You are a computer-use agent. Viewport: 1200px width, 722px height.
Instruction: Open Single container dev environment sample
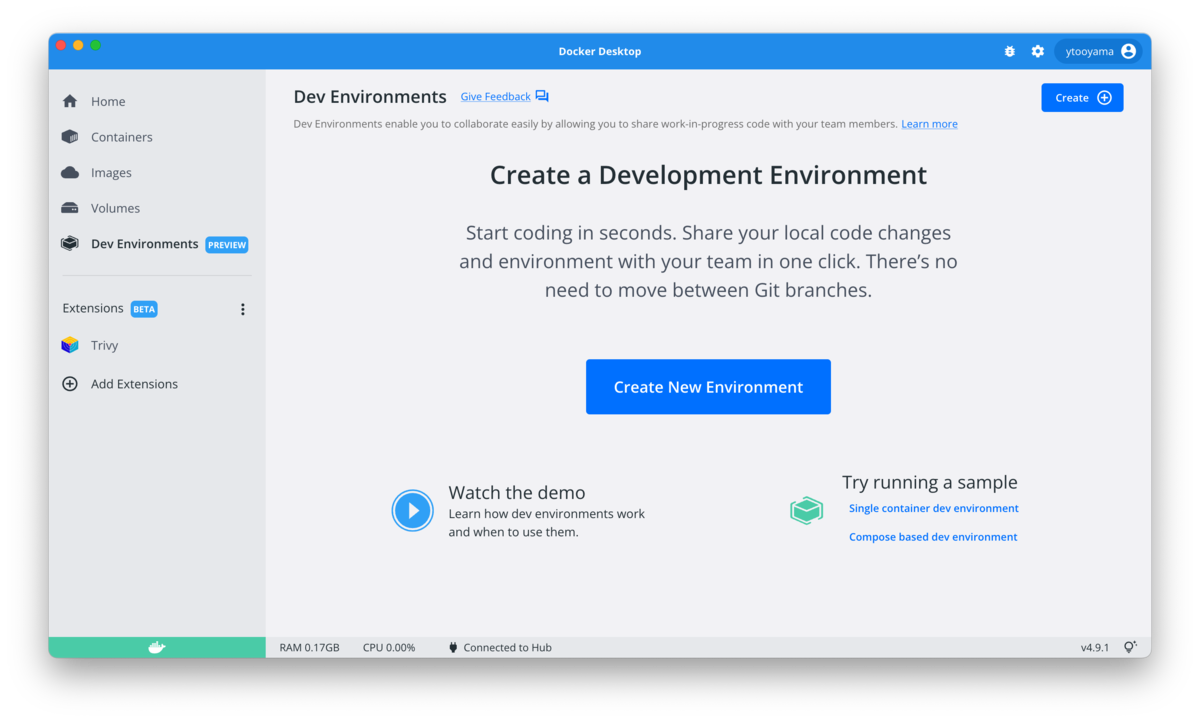pos(934,508)
